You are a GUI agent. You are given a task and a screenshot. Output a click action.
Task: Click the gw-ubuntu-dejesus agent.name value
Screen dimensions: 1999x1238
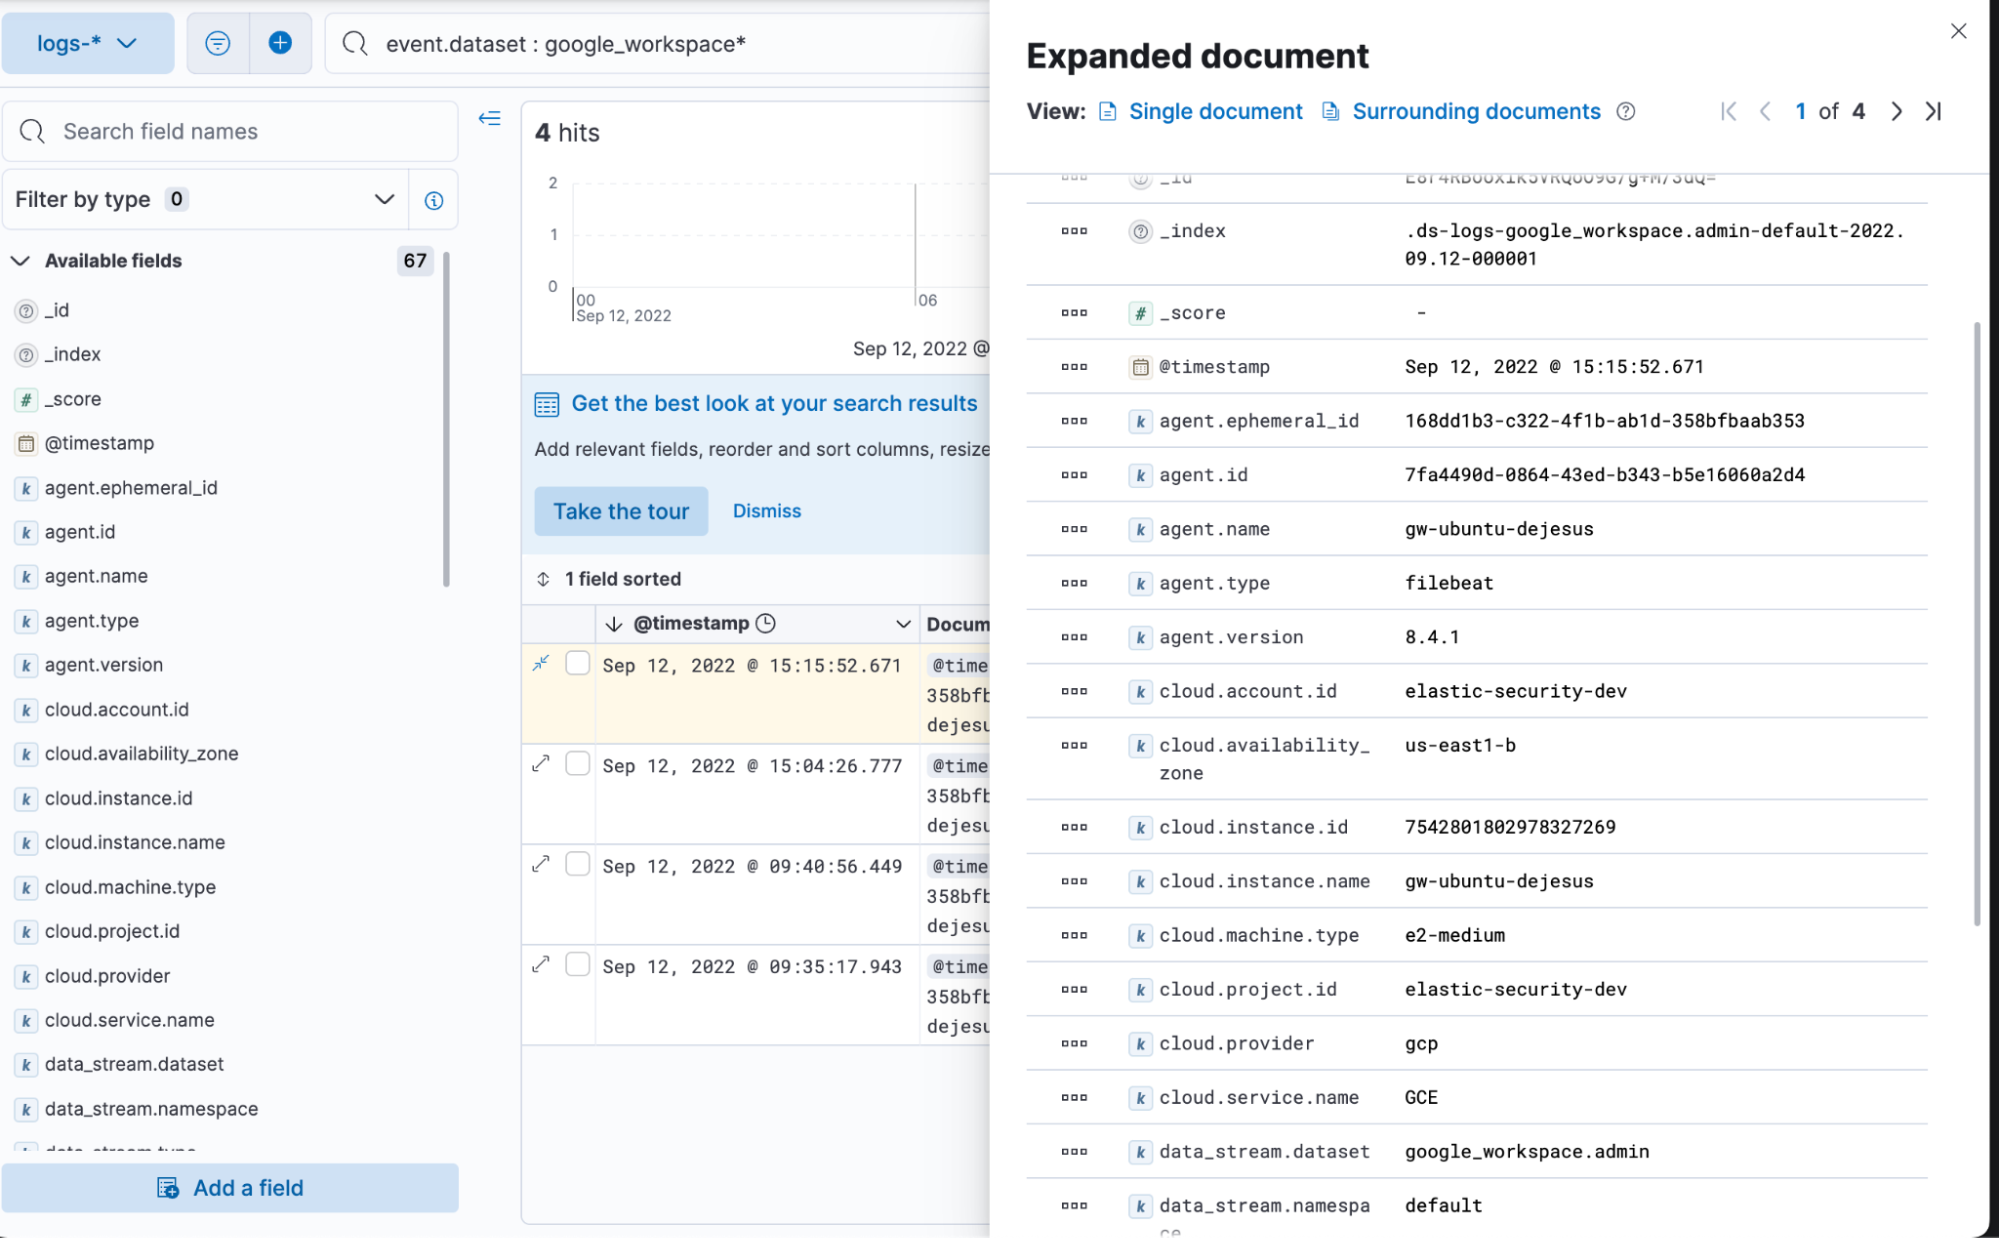(1499, 529)
